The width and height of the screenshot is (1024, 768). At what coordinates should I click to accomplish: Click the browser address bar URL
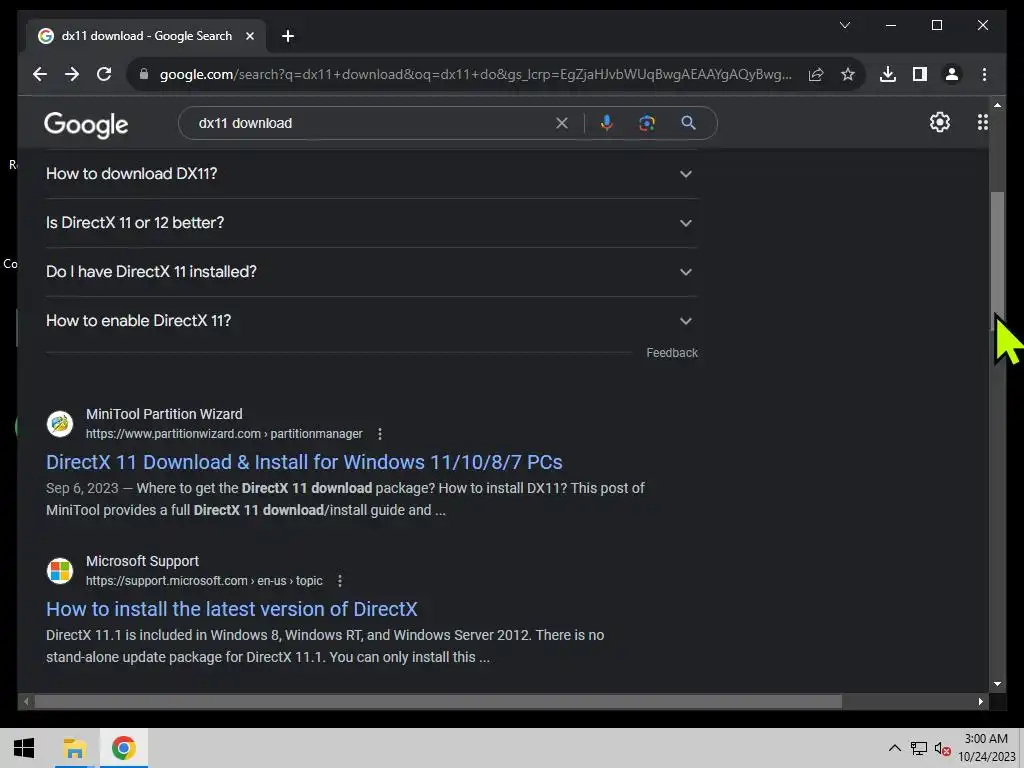tap(475, 74)
